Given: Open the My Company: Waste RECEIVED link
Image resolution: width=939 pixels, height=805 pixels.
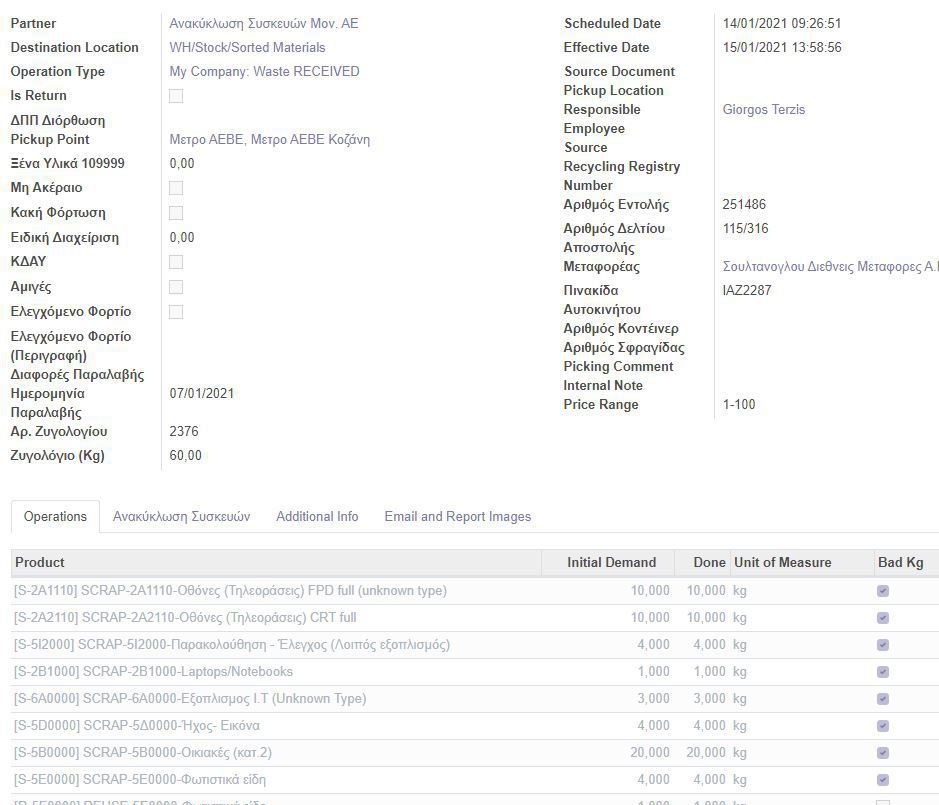Looking at the screenshot, I should [x=264, y=71].
